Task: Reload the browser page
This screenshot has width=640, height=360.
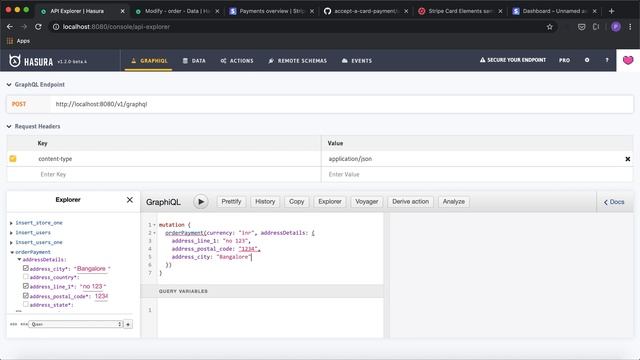Action: point(38,27)
